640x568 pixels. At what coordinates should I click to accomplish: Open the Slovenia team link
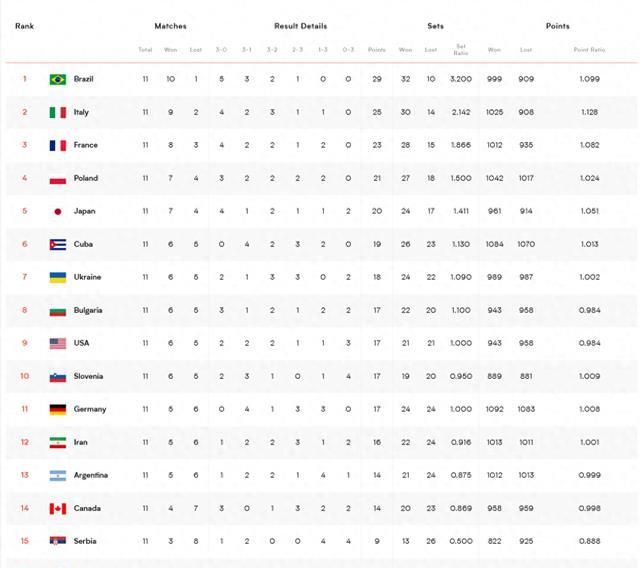pos(88,376)
